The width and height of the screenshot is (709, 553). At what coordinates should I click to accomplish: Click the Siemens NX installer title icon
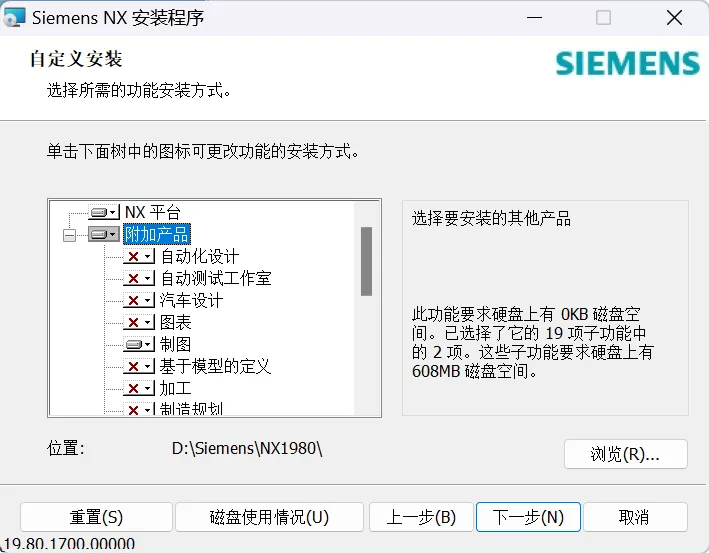click(14, 18)
